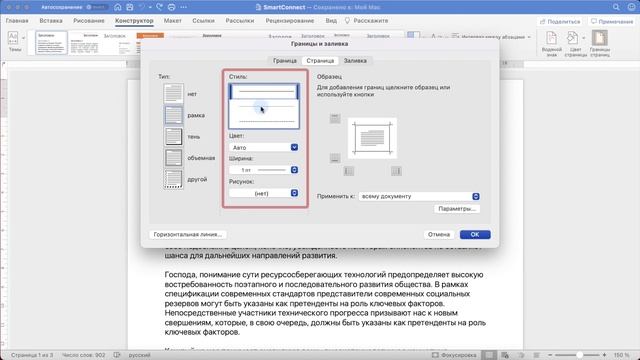
Task: Click the Параметры... button
Action: 457,209
